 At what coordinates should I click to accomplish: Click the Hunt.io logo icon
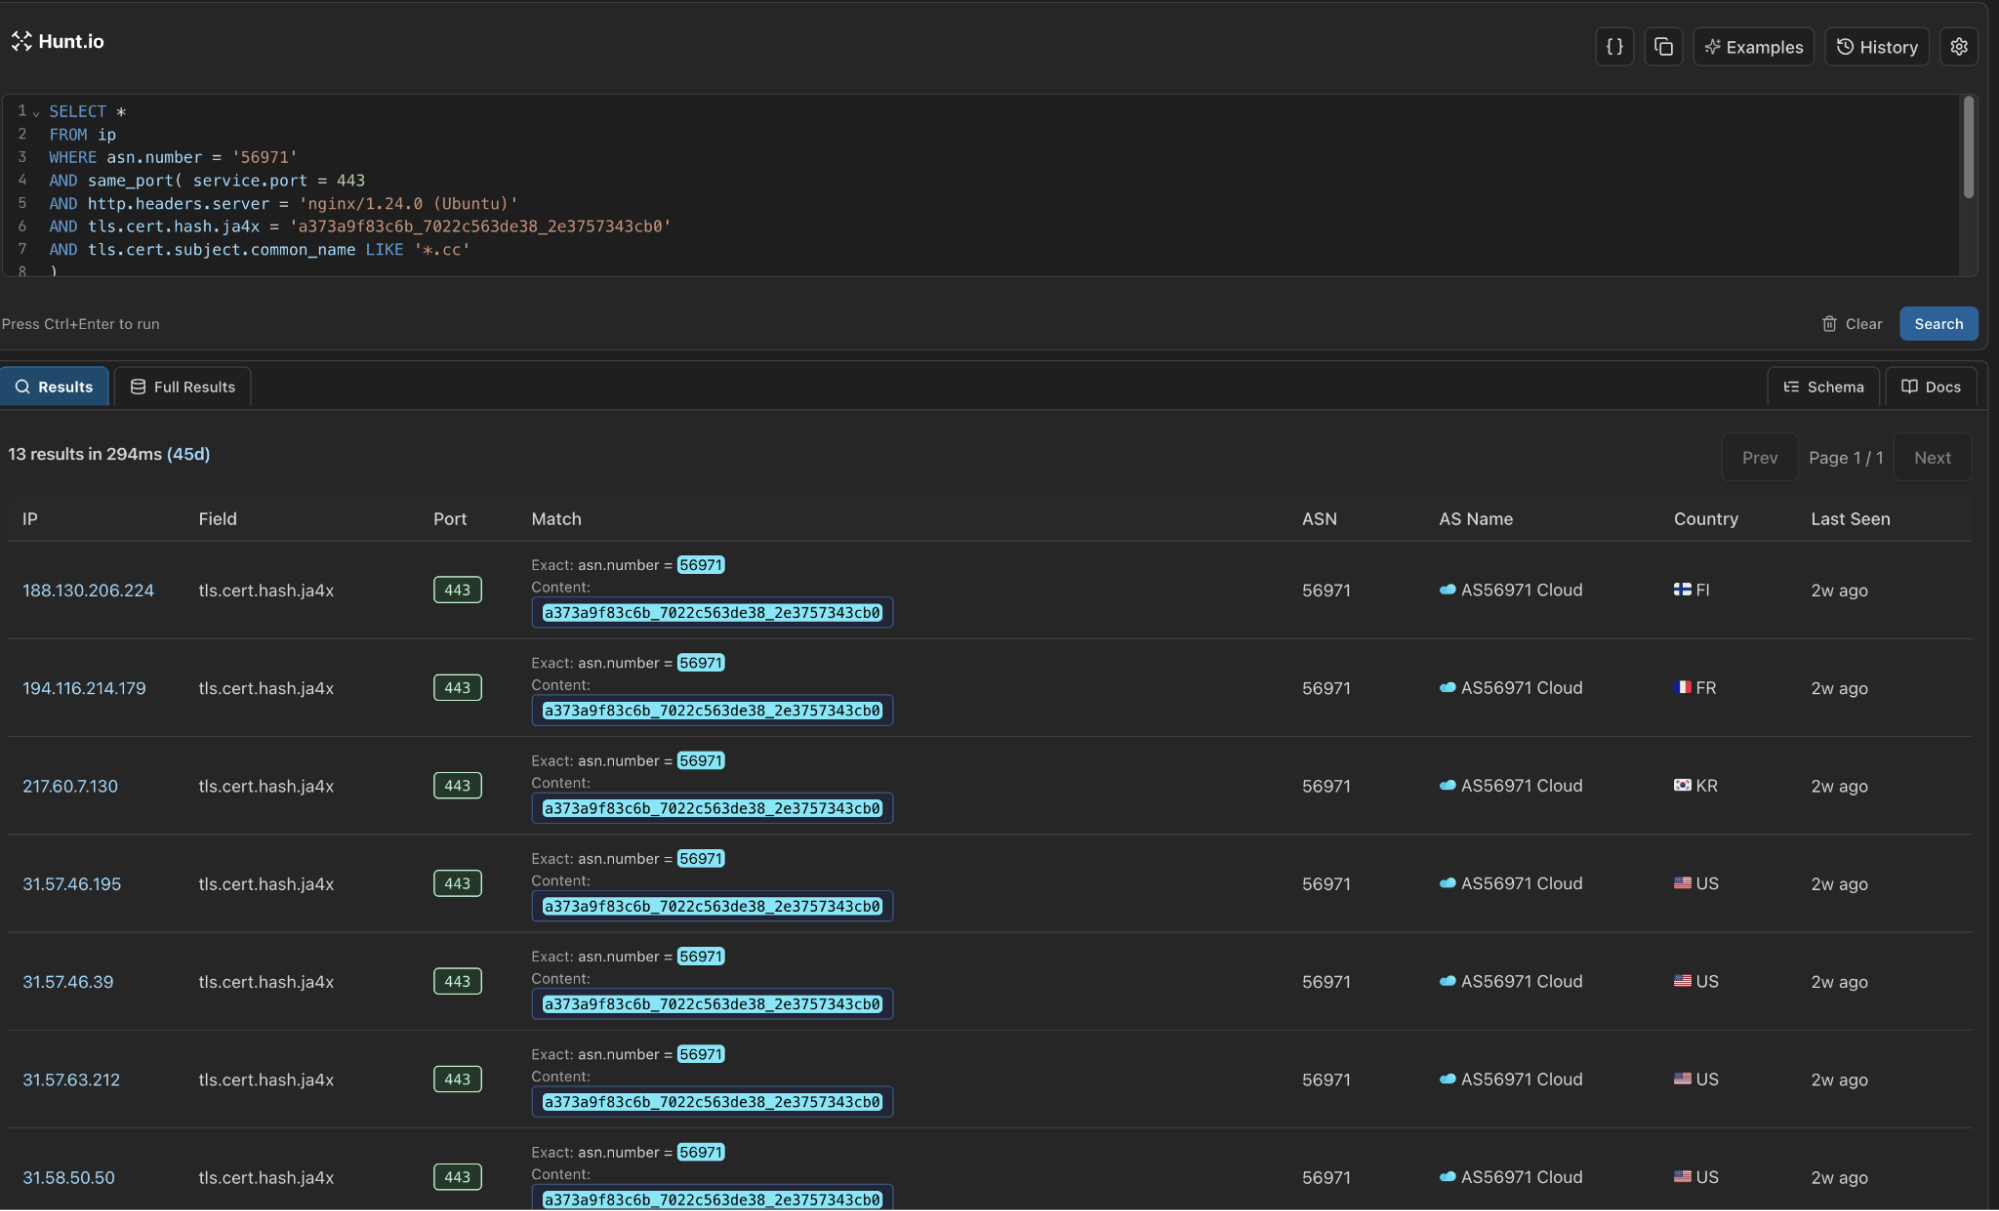coord(21,41)
